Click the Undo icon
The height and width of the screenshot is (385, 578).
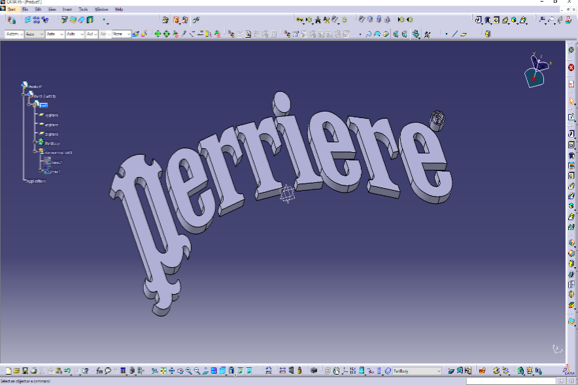[67, 371]
